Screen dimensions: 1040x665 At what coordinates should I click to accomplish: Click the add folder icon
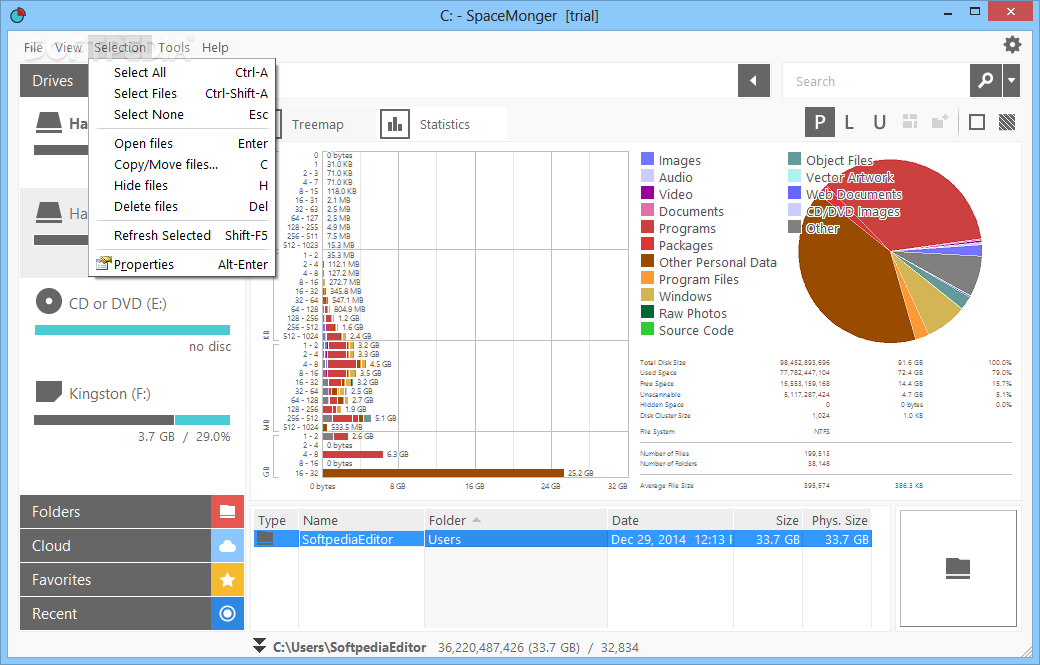click(x=940, y=121)
